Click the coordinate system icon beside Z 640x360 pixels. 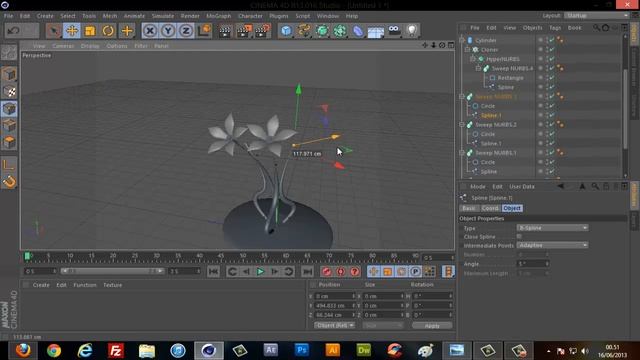click(204, 31)
